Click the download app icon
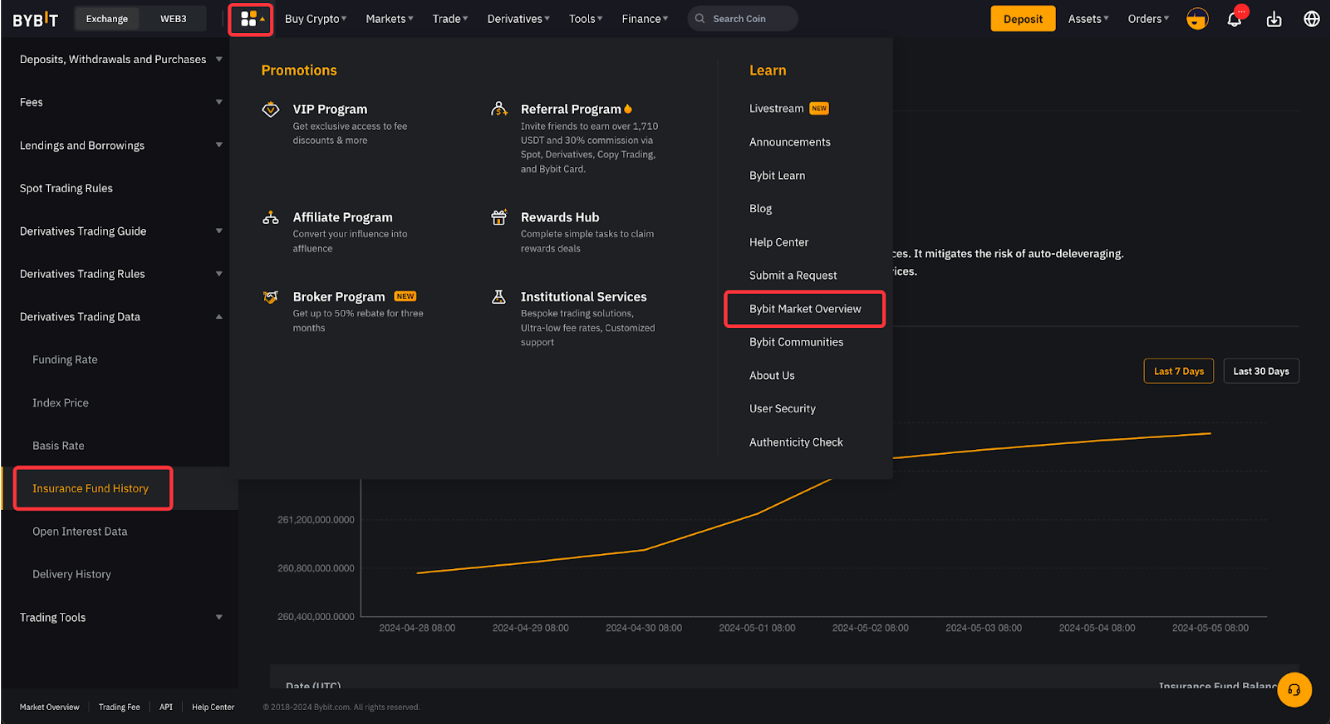Image resolution: width=1330 pixels, height=724 pixels. pyautogui.click(x=1273, y=19)
